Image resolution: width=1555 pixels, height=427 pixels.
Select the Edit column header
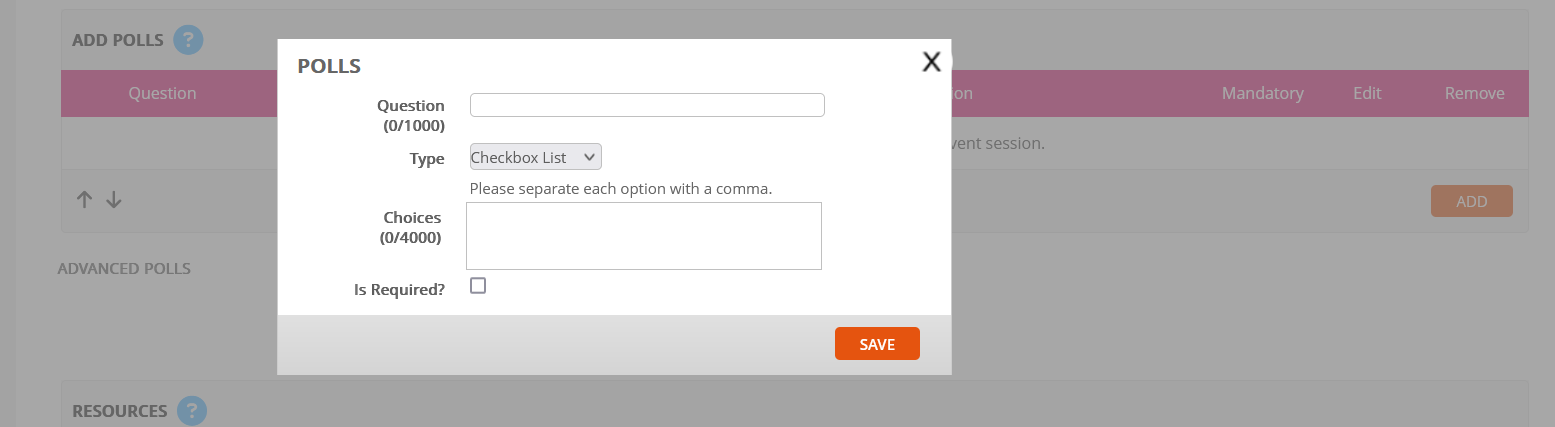[x=1367, y=93]
